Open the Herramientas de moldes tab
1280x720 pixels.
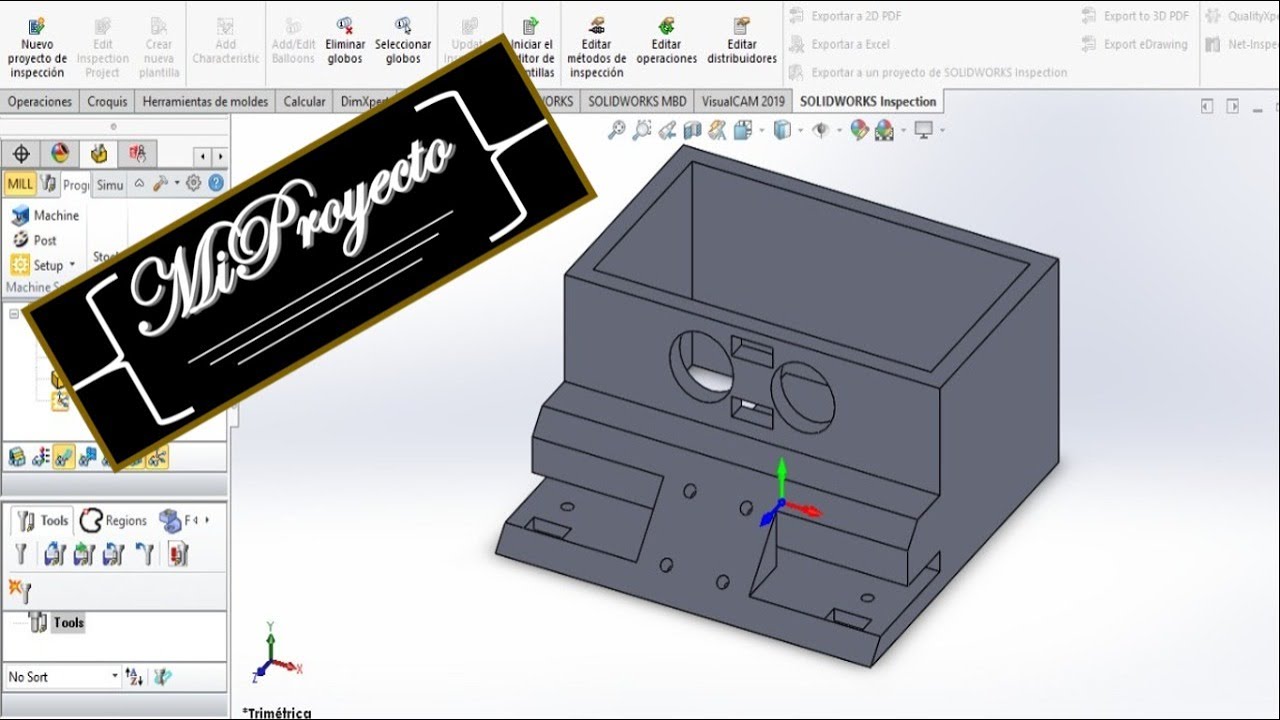click(205, 102)
